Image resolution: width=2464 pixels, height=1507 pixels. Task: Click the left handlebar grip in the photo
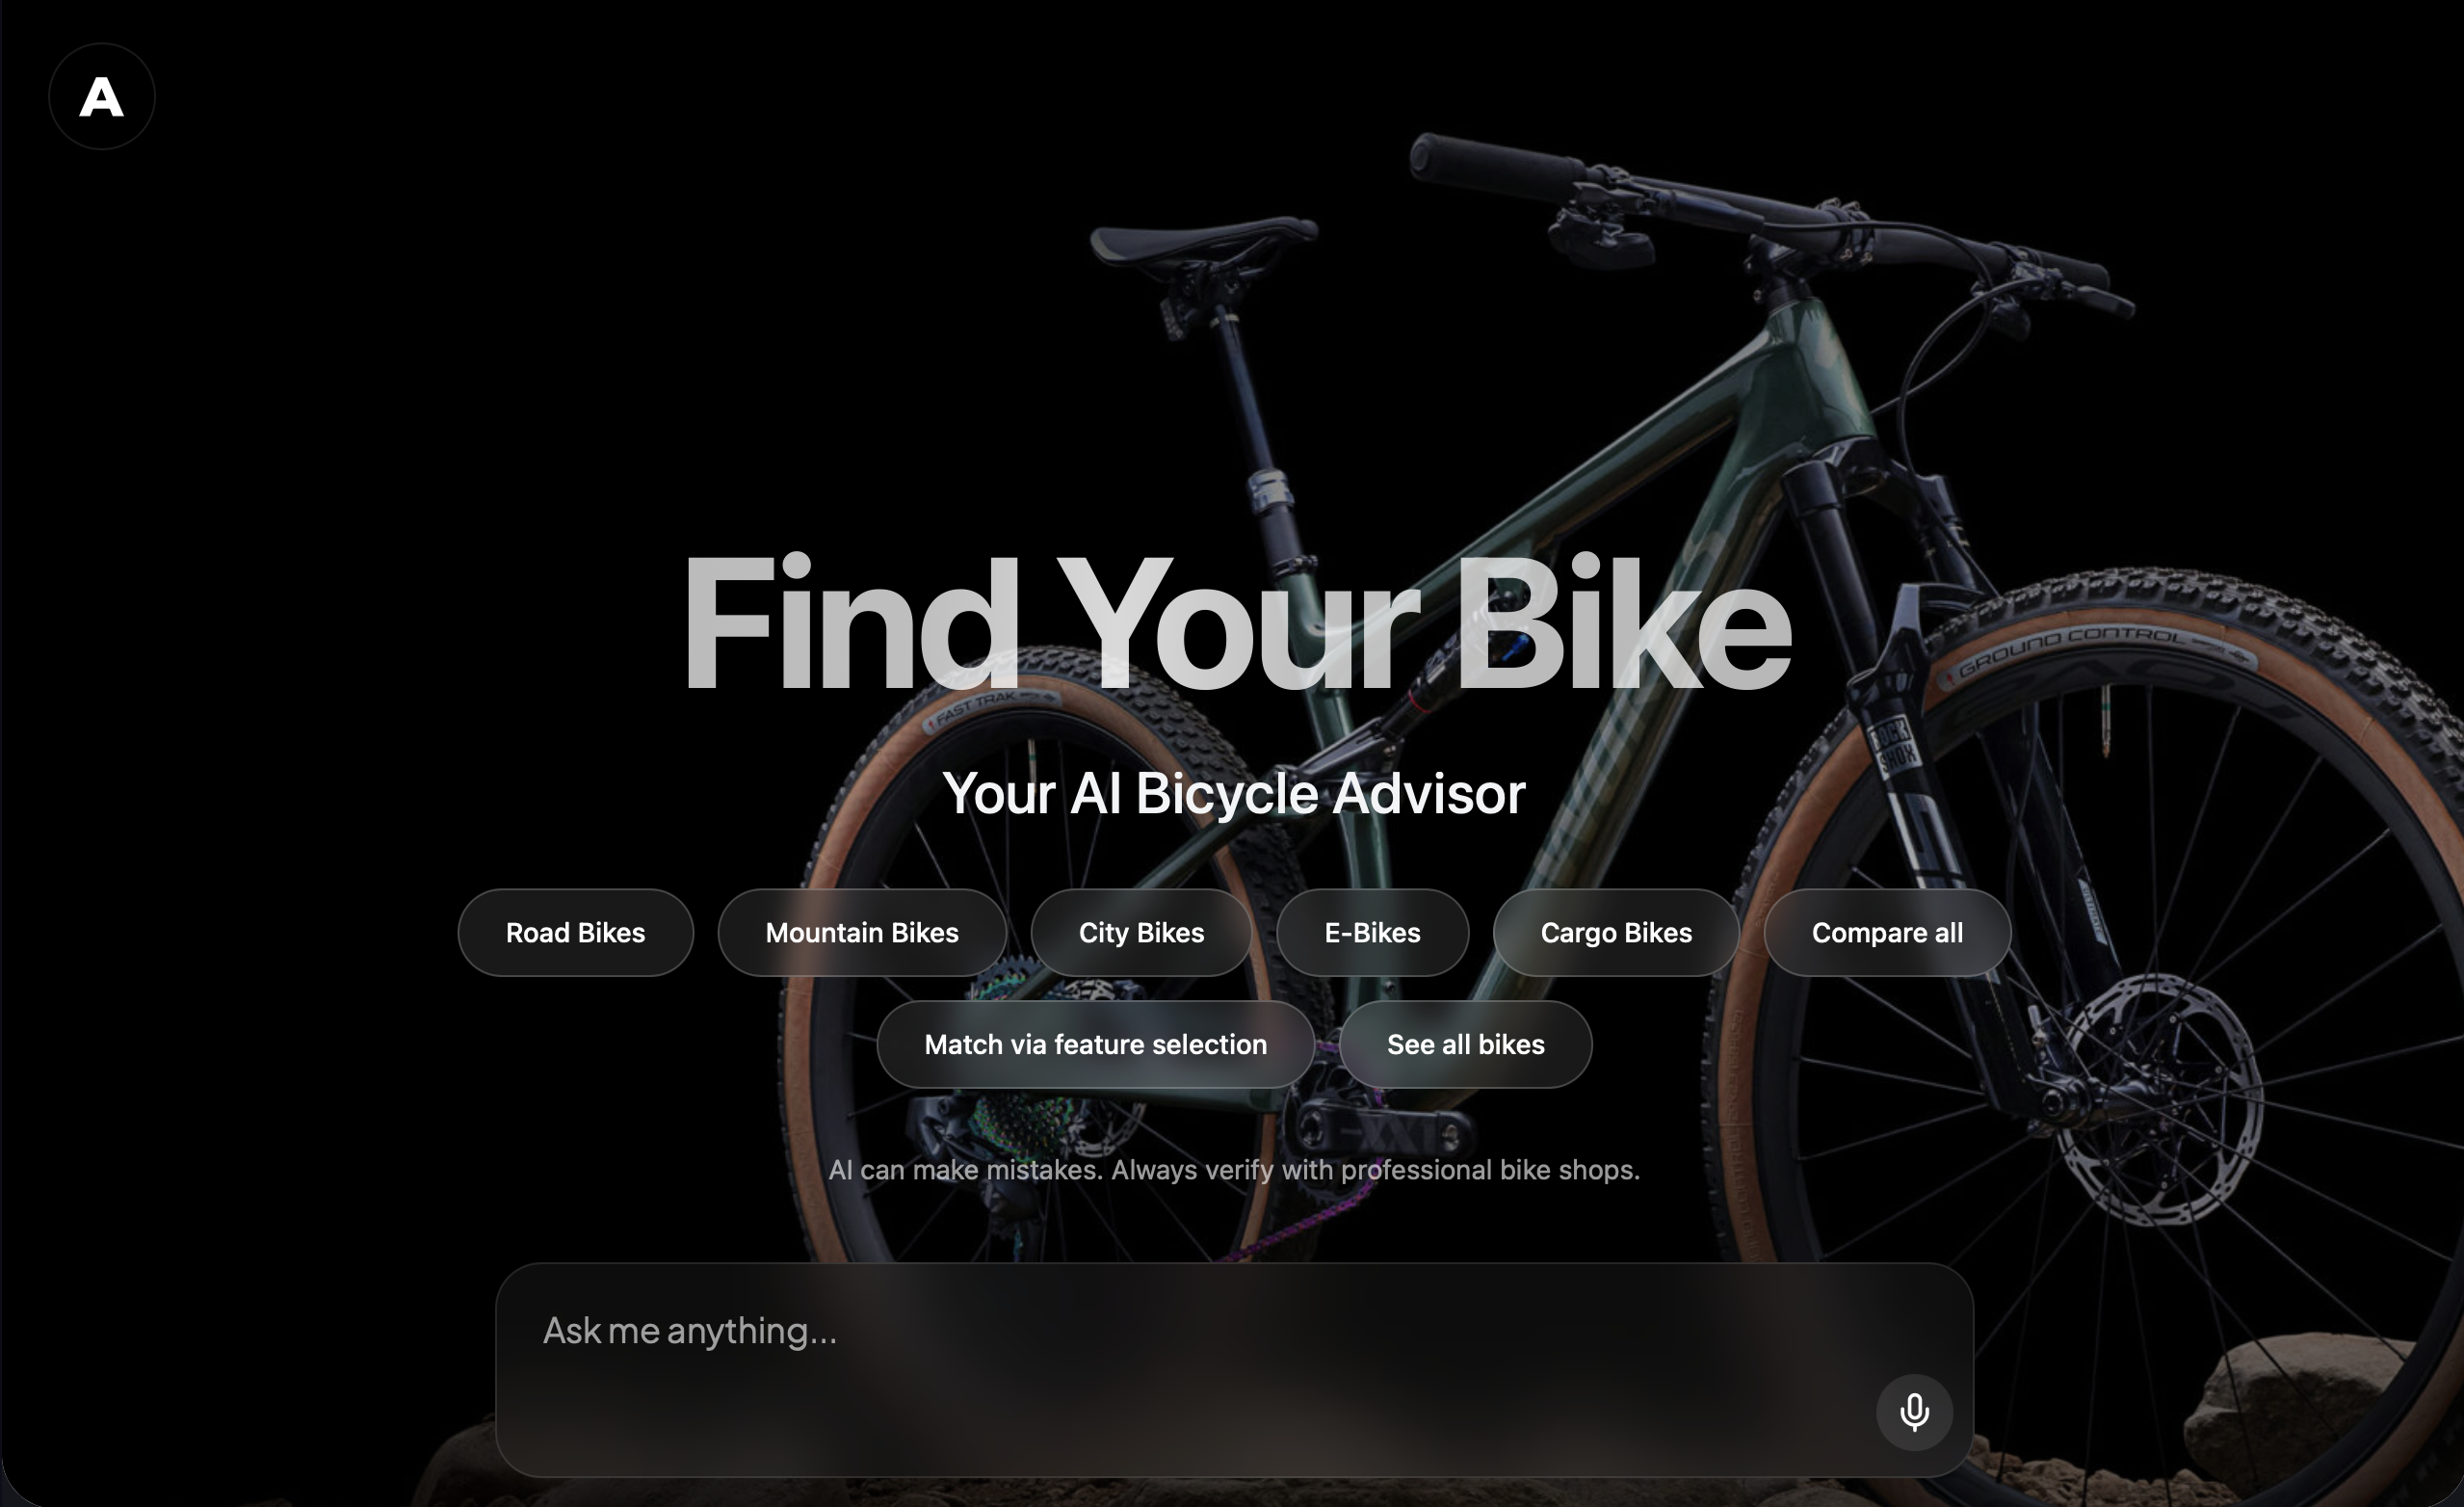coord(1492,160)
